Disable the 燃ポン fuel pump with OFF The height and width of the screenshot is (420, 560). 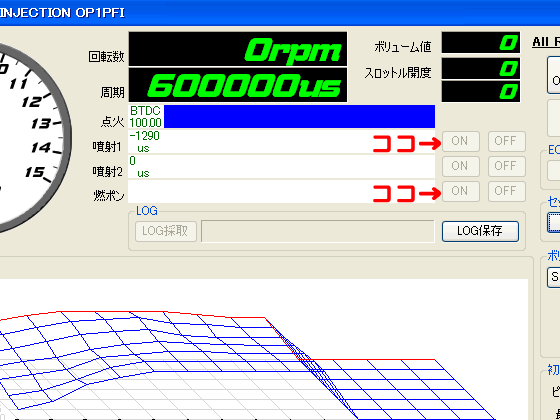click(506, 191)
